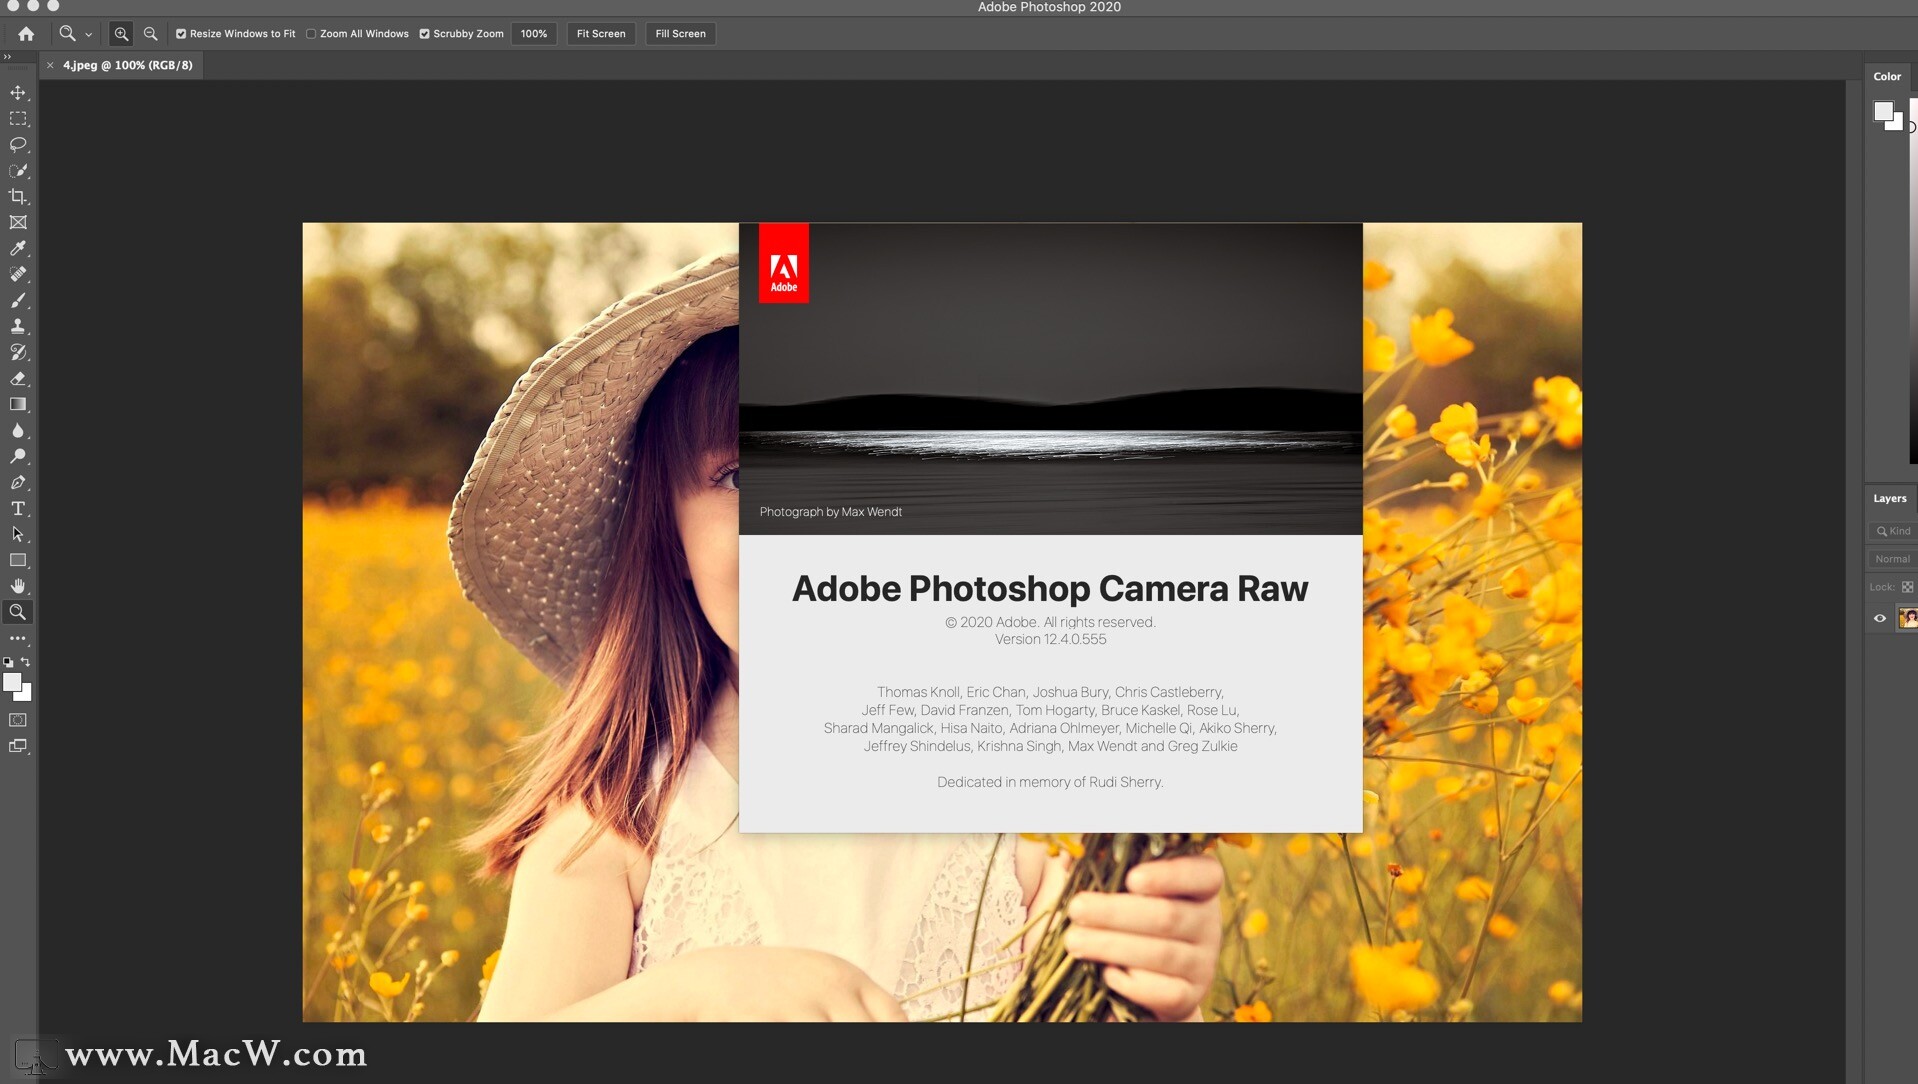Select the Healing Brush tool
1918x1084 pixels.
pos(18,275)
